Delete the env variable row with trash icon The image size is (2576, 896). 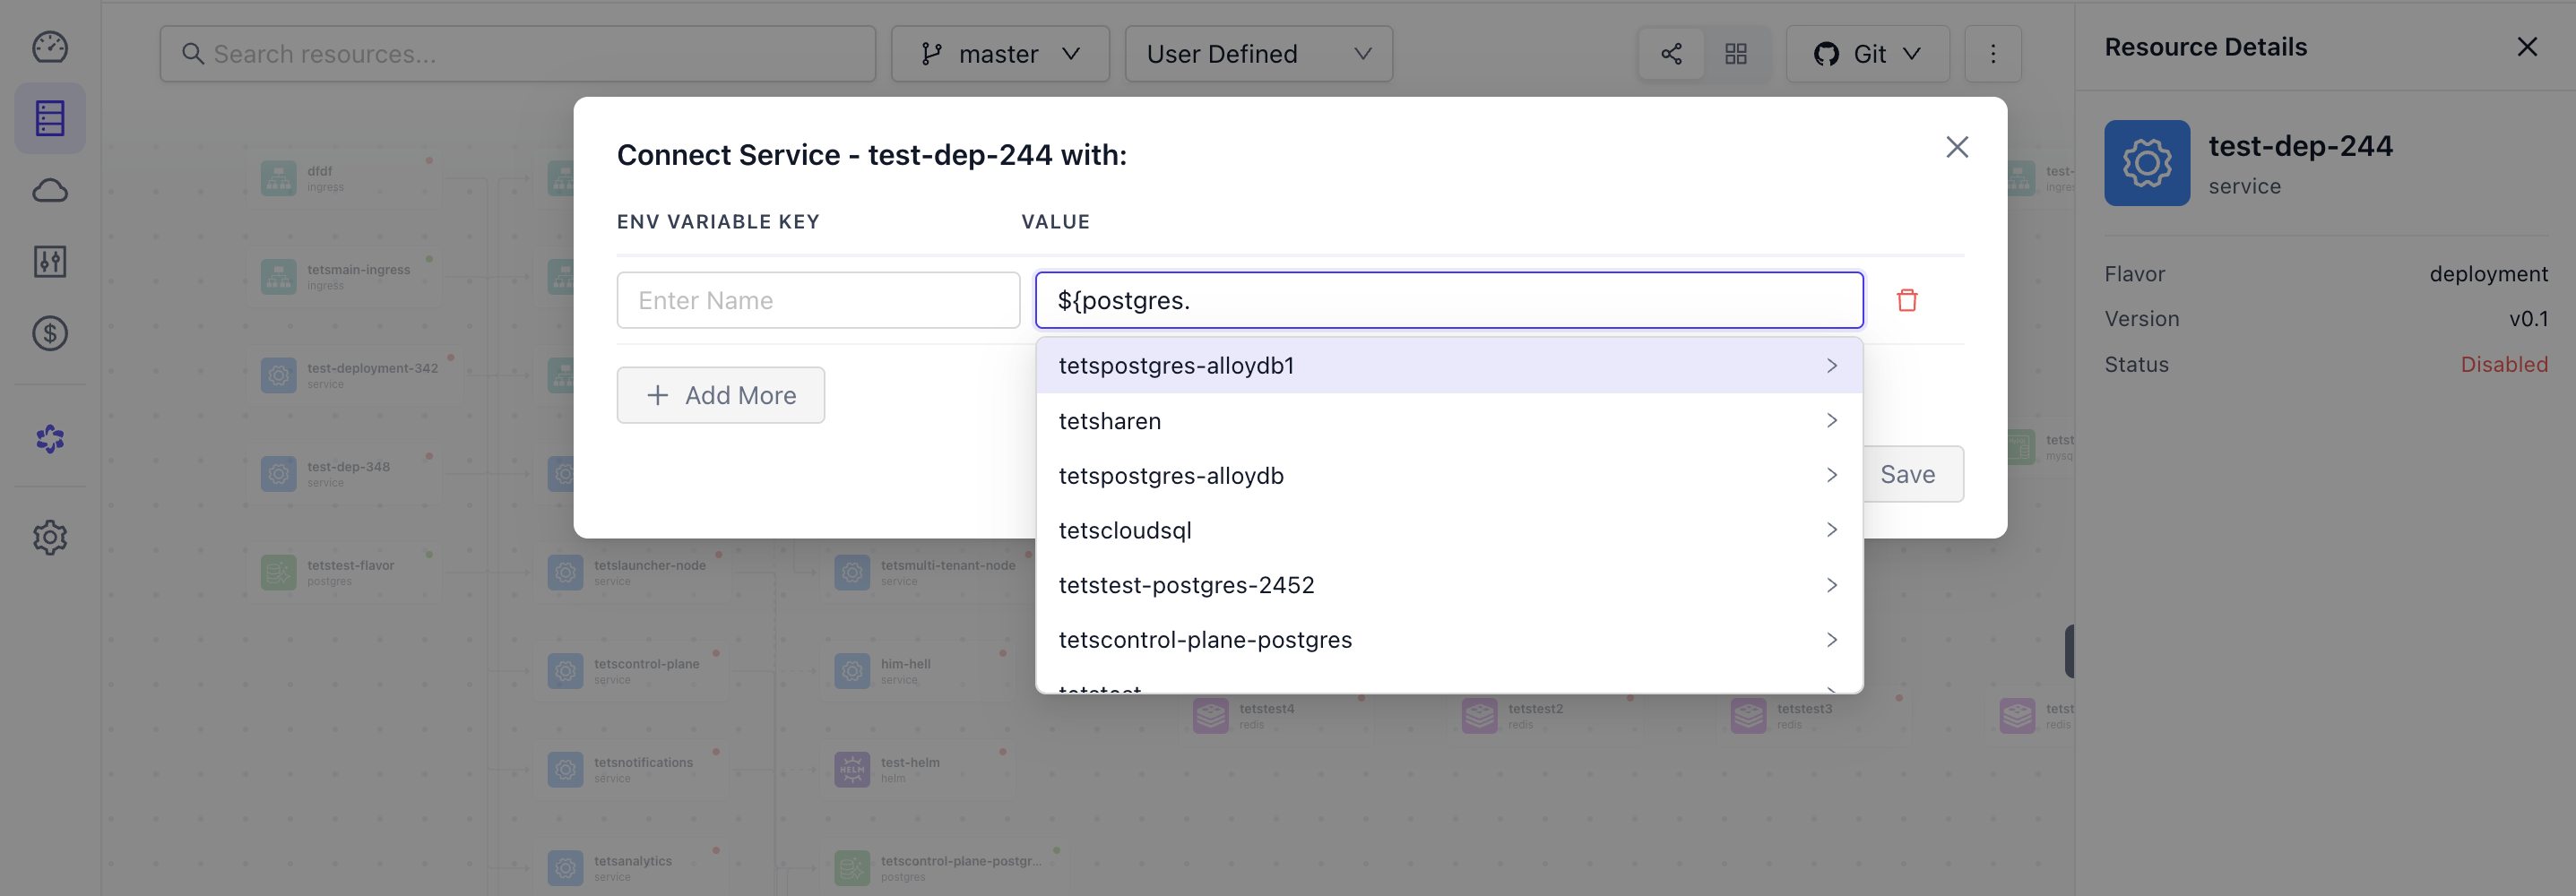click(x=1907, y=300)
